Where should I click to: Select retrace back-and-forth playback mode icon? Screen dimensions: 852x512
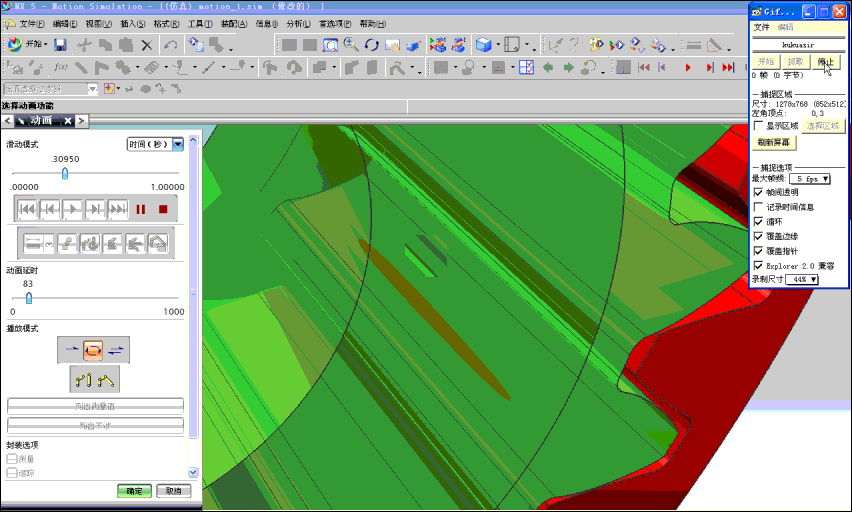[x=116, y=350]
